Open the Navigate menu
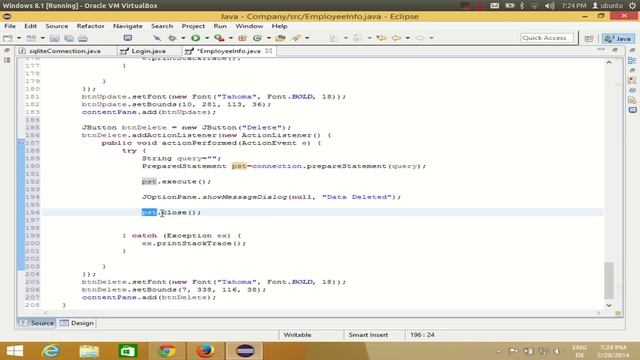This screenshot has height=360, width=640. (128, 26)
